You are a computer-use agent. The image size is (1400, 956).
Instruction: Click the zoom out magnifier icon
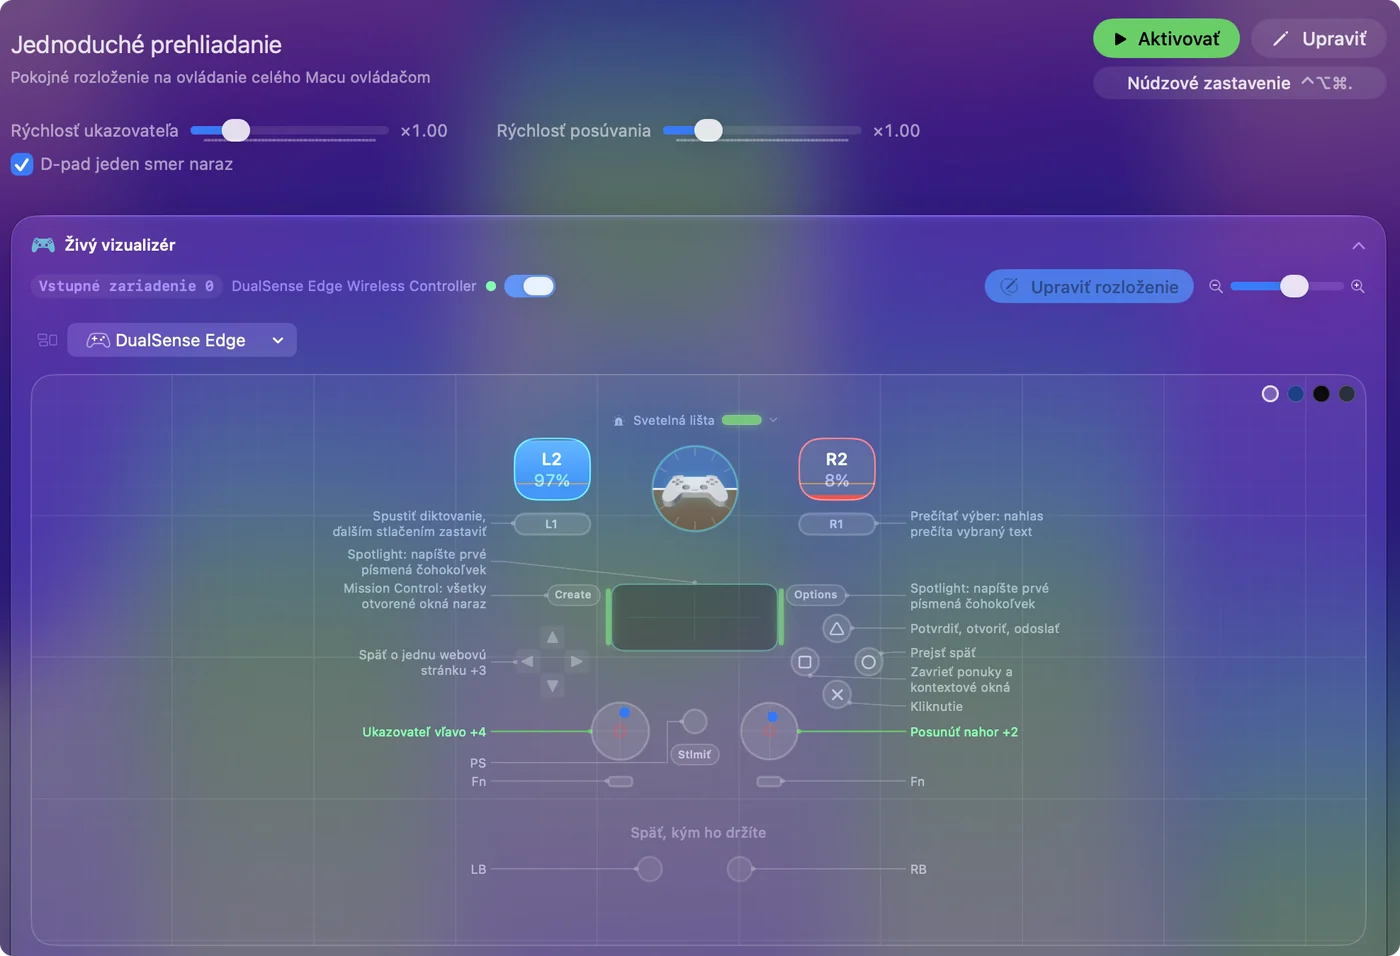(x=1216, y=286)
